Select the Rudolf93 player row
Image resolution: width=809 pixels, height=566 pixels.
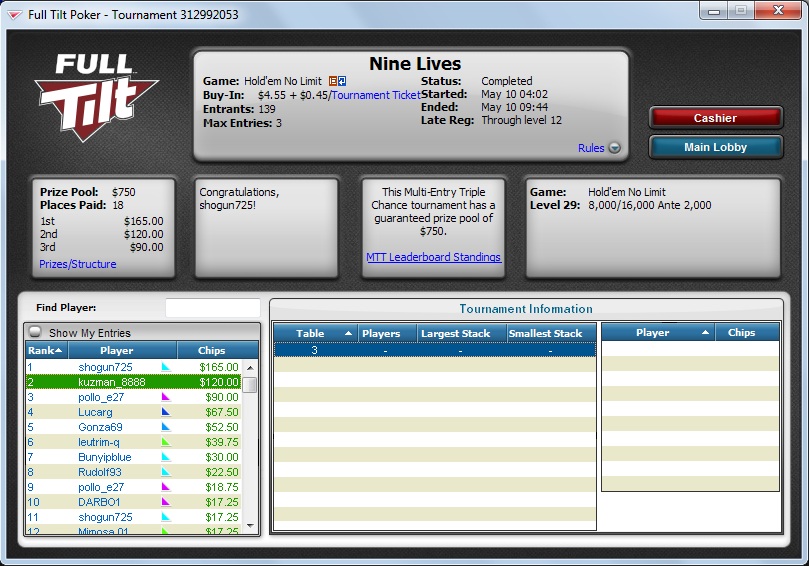point(133,472)
